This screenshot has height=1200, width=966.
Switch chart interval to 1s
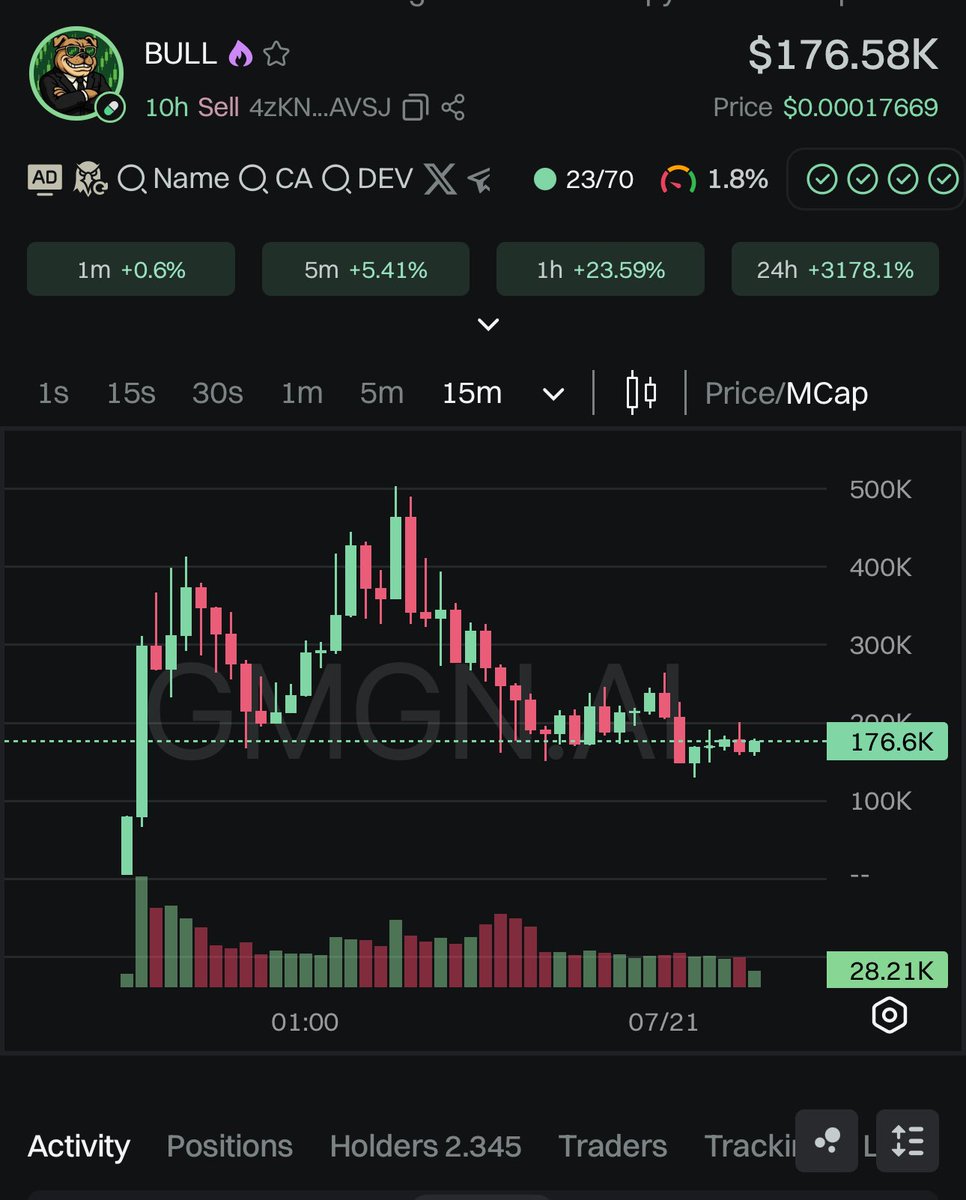click(53, 393)
